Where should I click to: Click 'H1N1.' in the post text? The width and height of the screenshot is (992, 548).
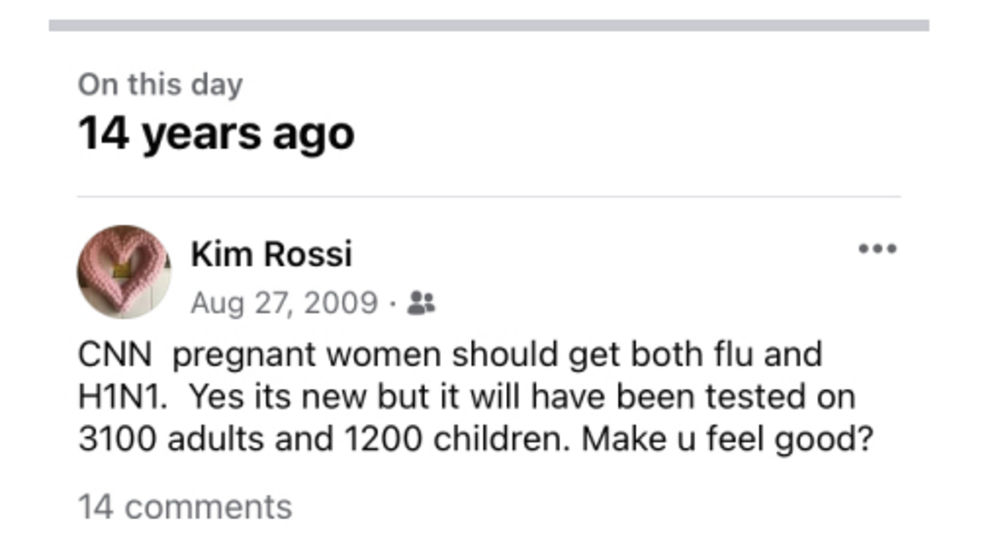(123, 397)
